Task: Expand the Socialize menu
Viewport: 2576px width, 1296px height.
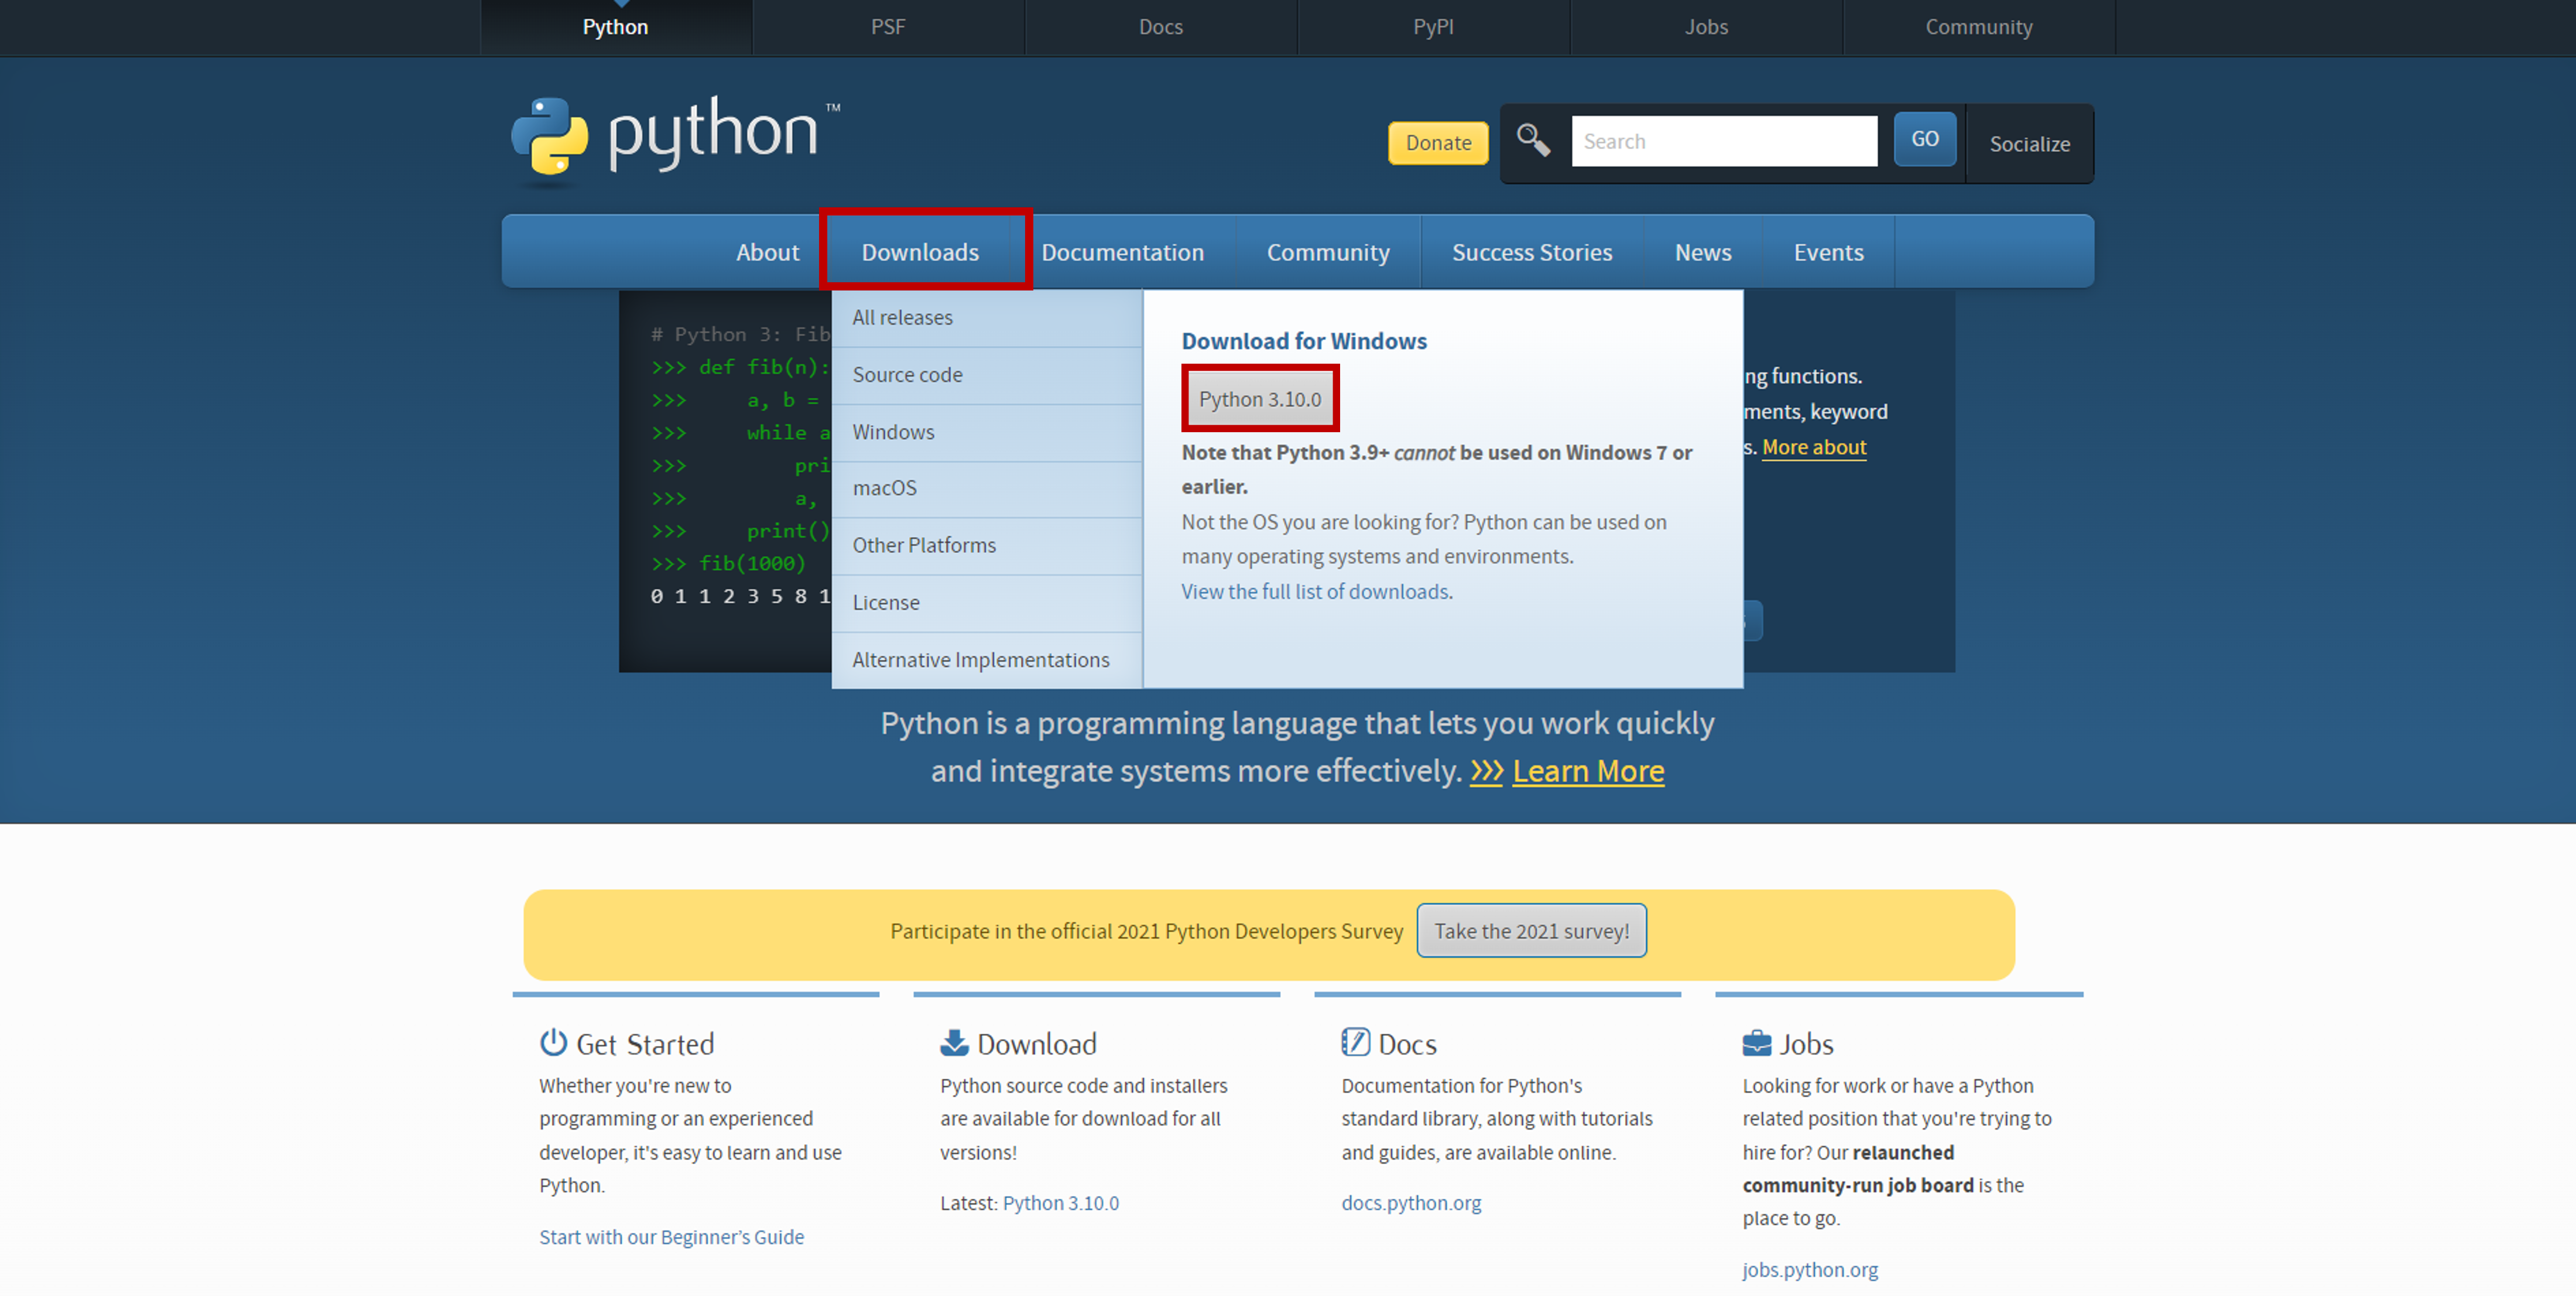Action: [x=2029, y=144]
